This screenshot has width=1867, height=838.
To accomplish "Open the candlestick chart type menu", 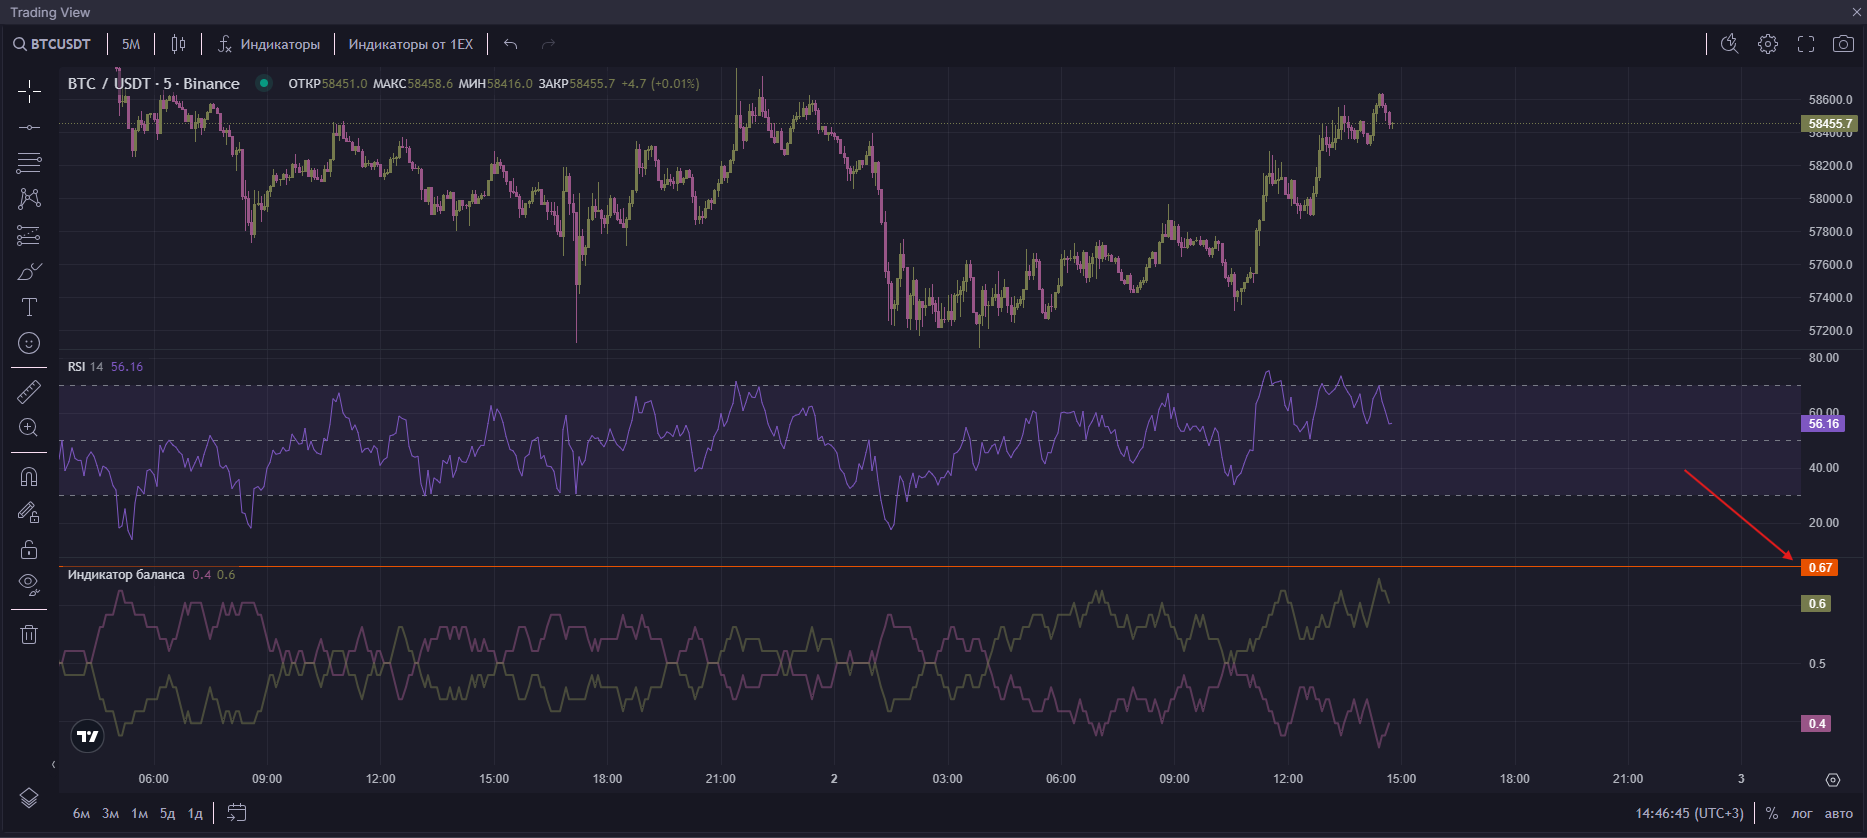I will point(178,44).
